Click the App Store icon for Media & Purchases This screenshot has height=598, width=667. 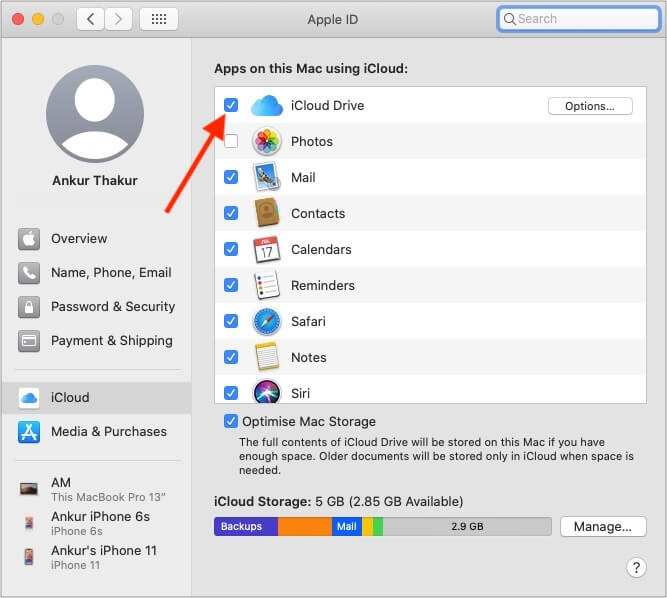tap(29, 432)
